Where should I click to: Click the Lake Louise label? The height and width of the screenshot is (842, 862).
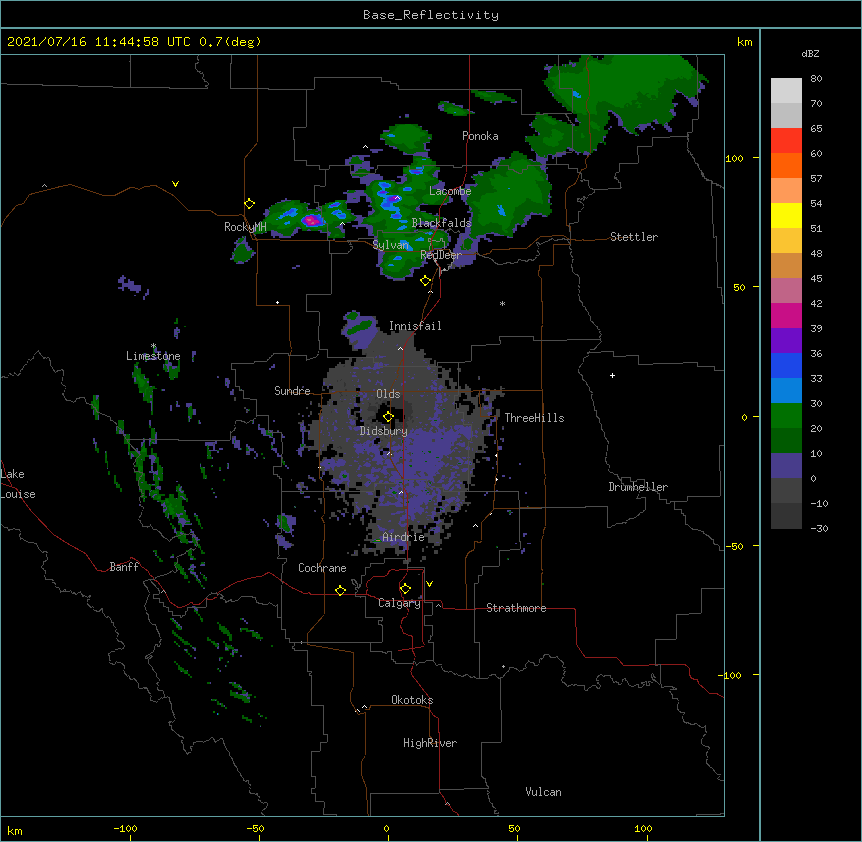[18, 484]
